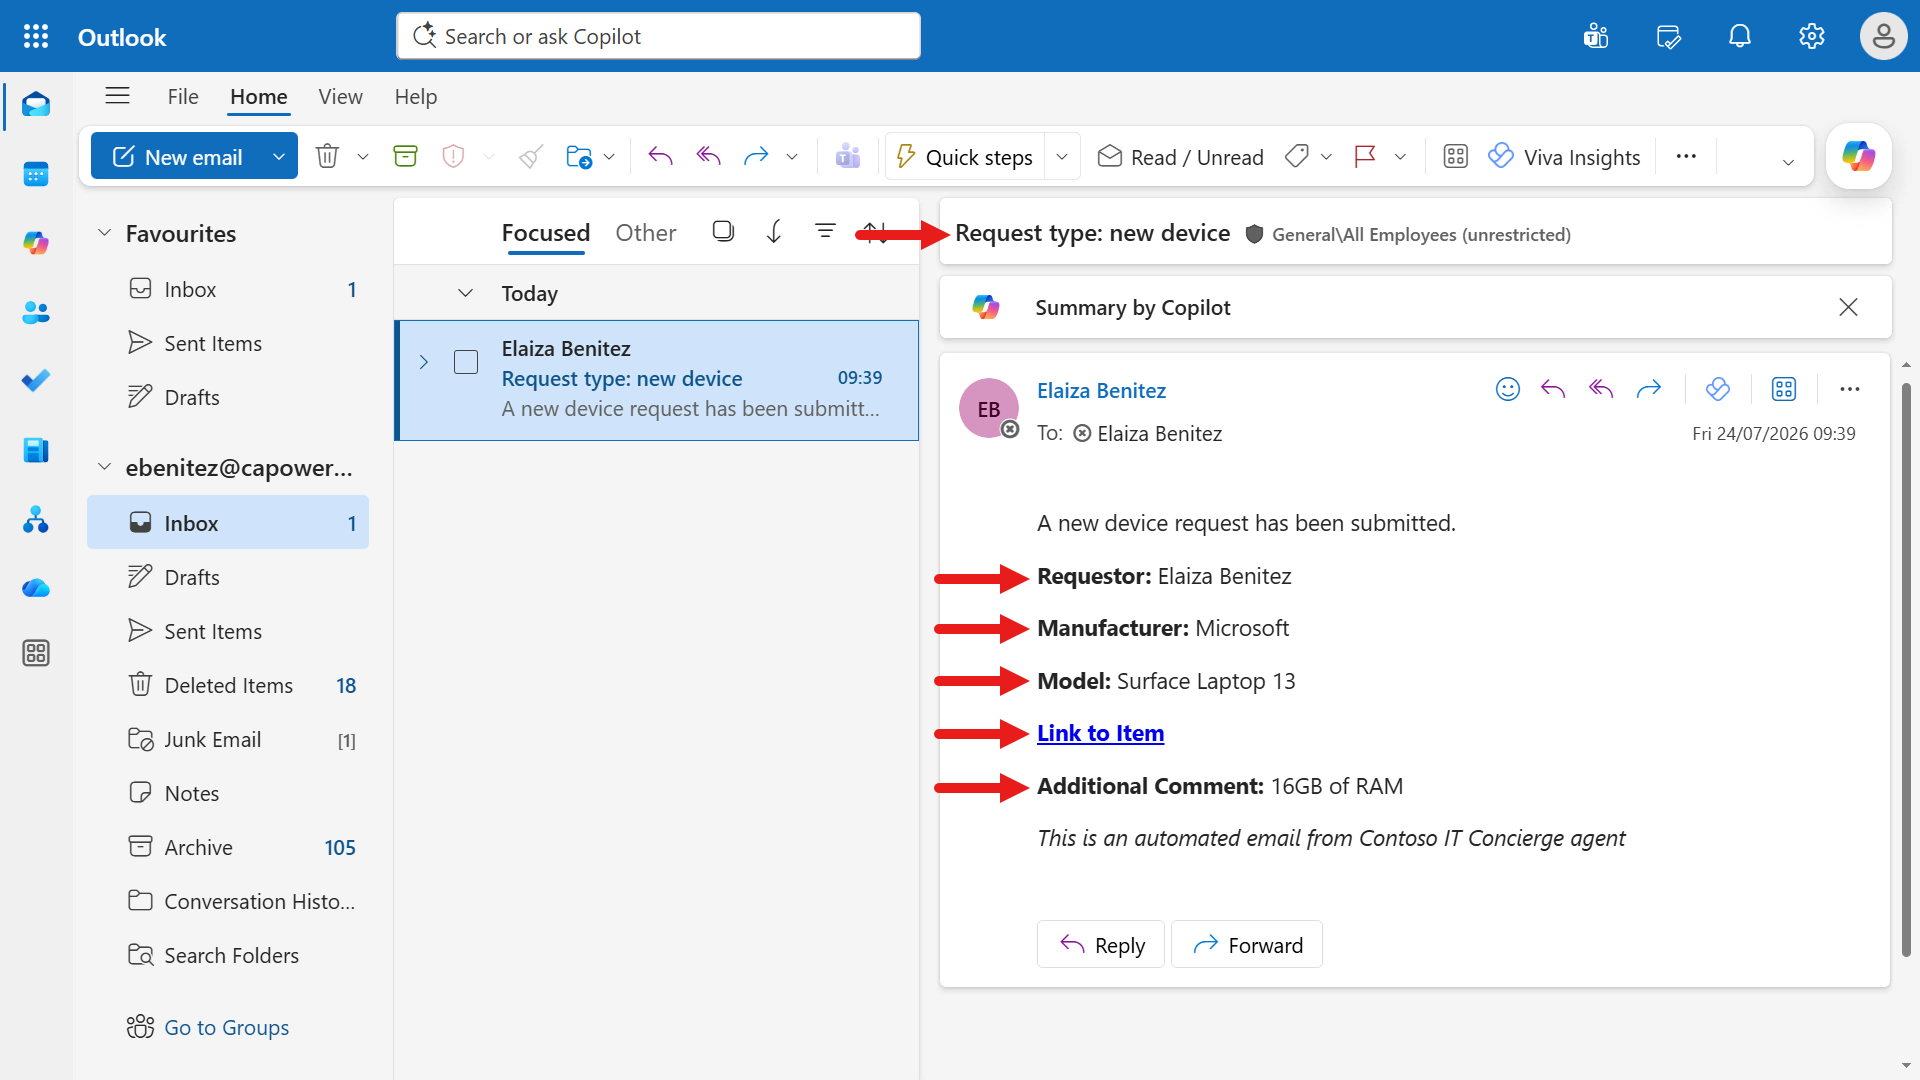Image resolution: width=1920 pixels, height=1080 pixels.
Task: Toggle select all messages icon
Action: pyautogui.click(x=723, y=232)
